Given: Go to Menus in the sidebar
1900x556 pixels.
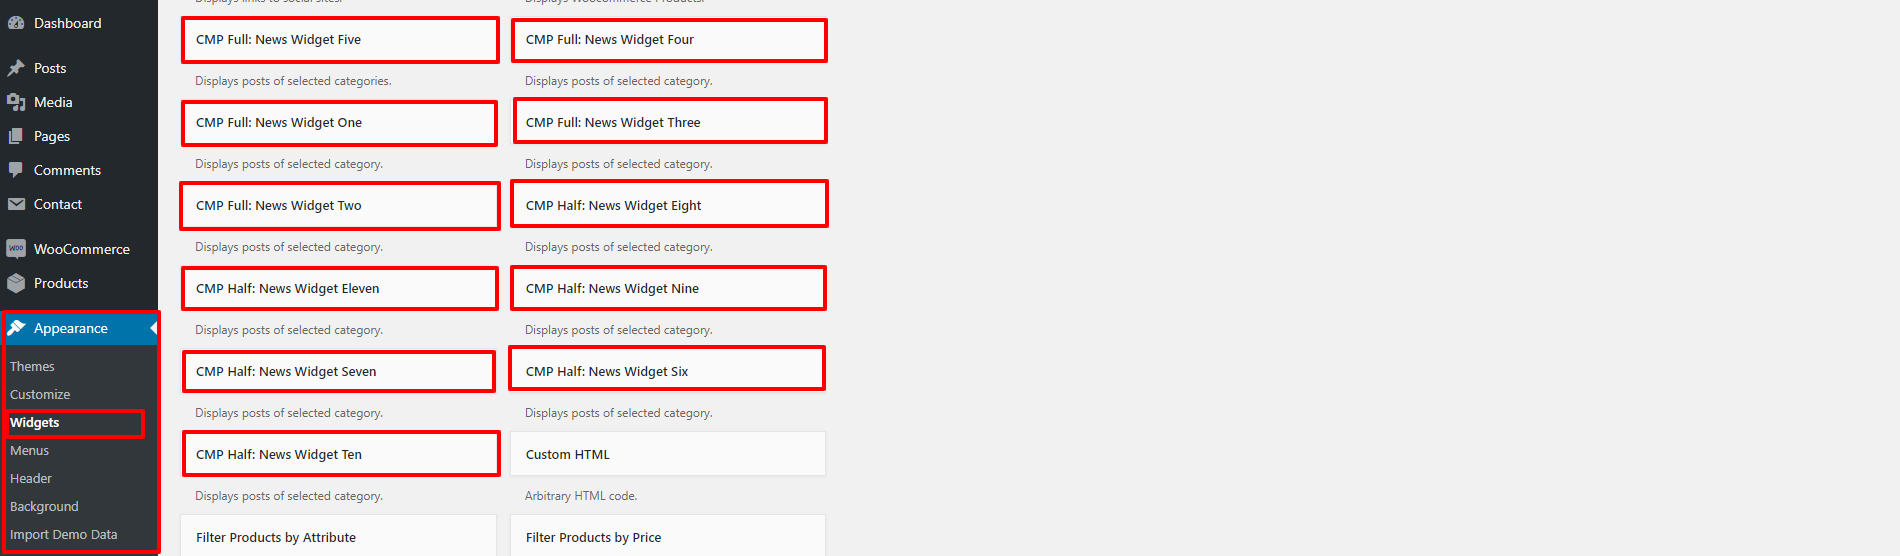Looking at the screenshot, I should 29,451.
